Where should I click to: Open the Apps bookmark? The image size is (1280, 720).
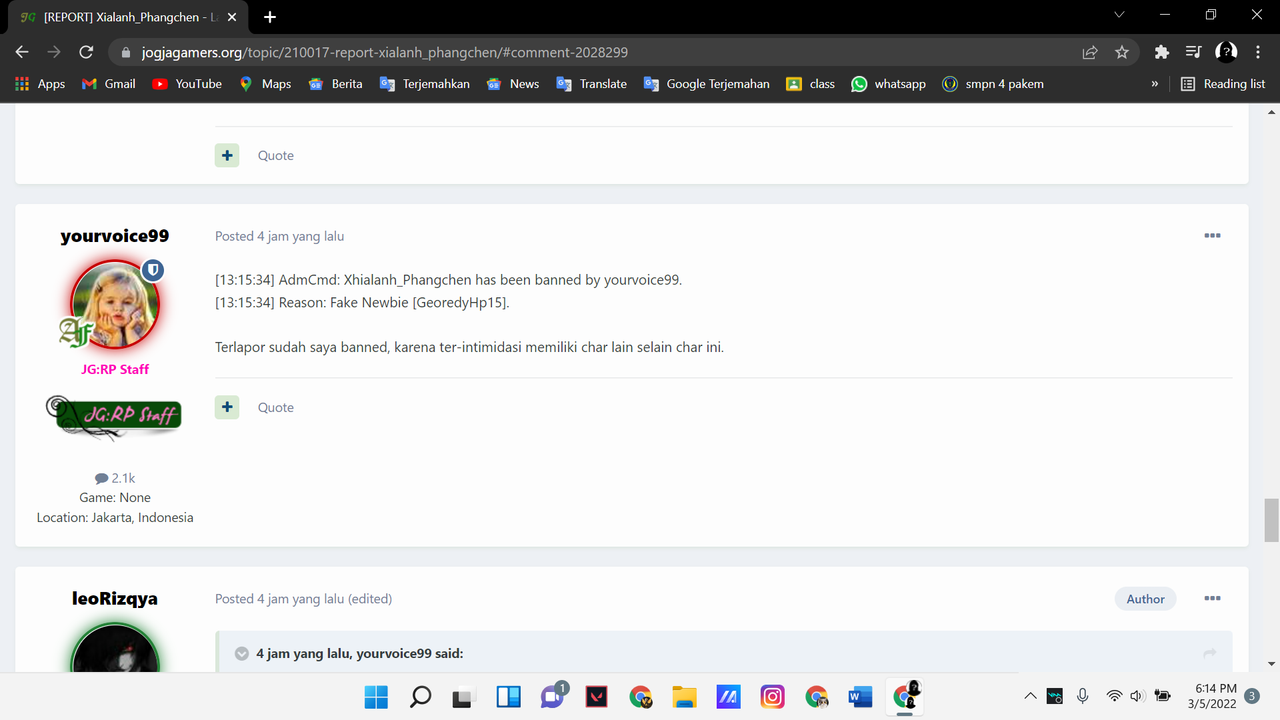[40, 84]
